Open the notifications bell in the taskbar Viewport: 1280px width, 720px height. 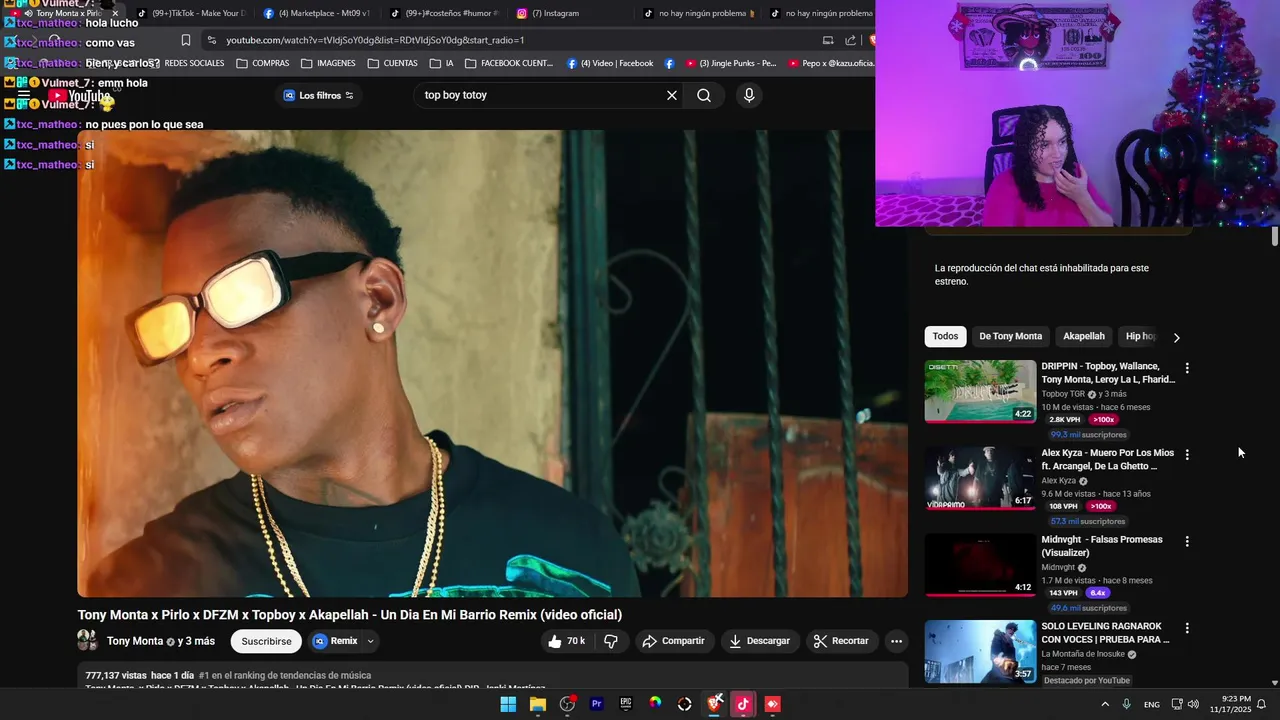coord(1262,704)
